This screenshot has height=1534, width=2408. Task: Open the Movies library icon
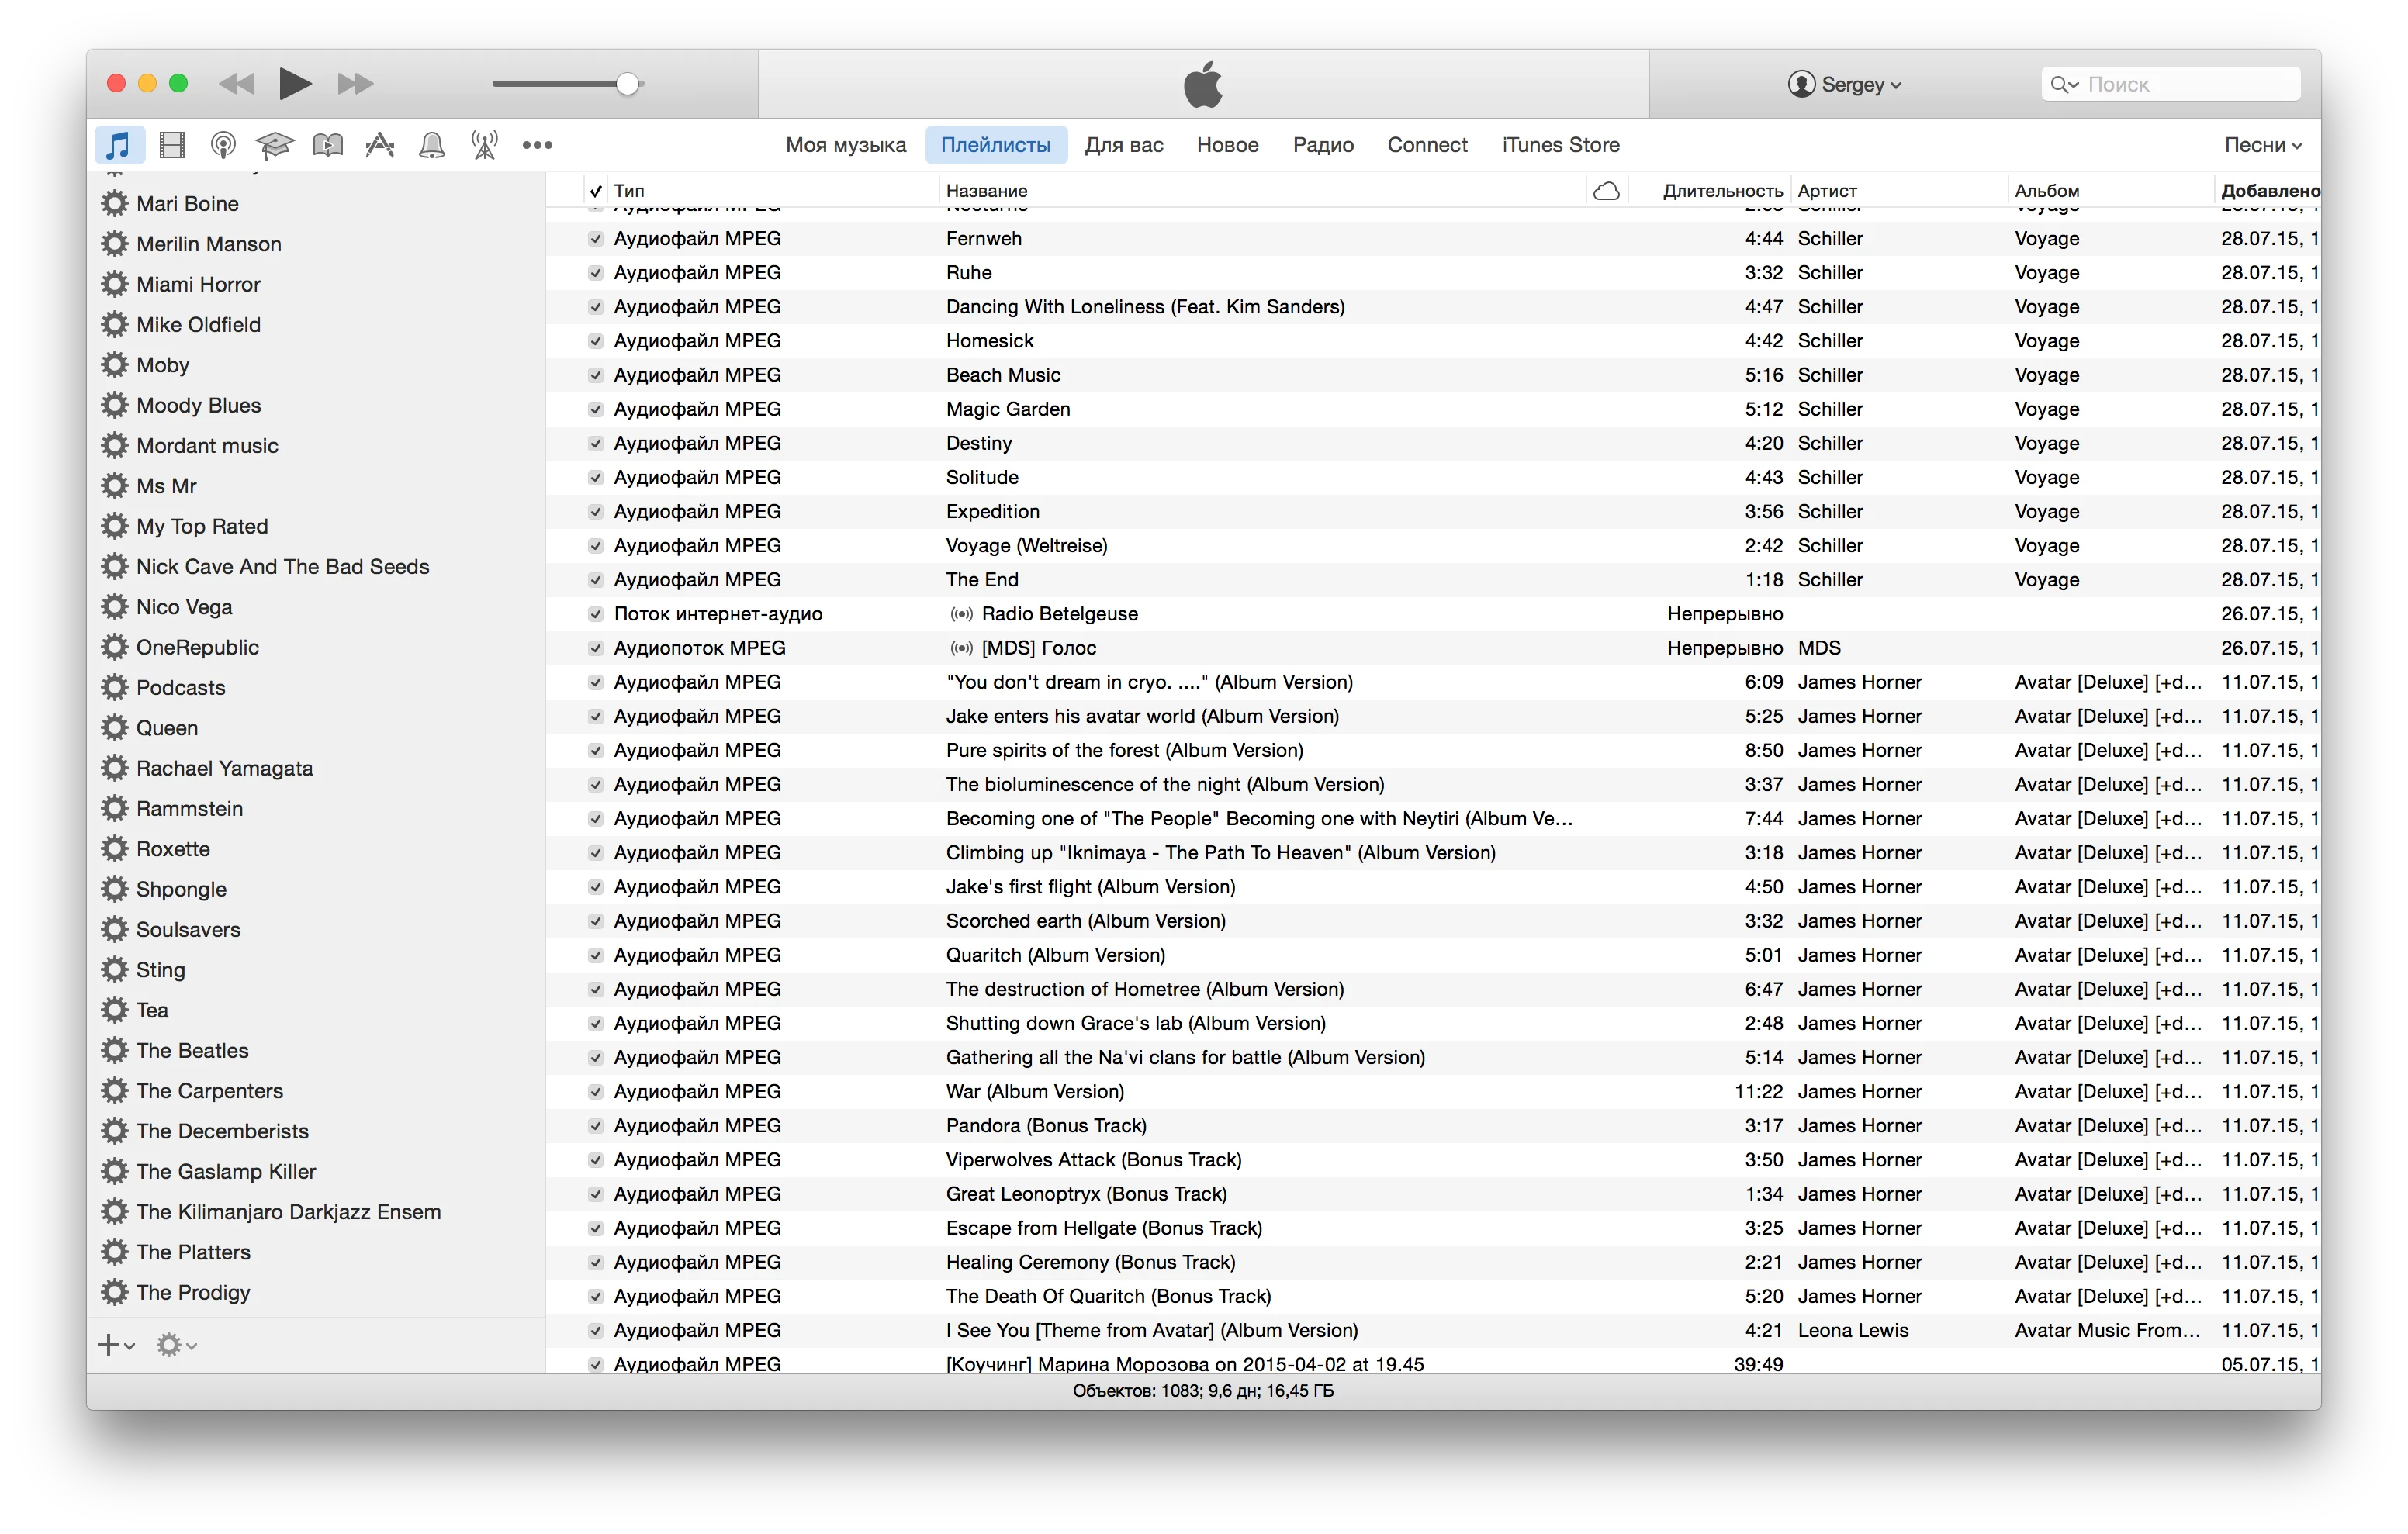[172, 145]
